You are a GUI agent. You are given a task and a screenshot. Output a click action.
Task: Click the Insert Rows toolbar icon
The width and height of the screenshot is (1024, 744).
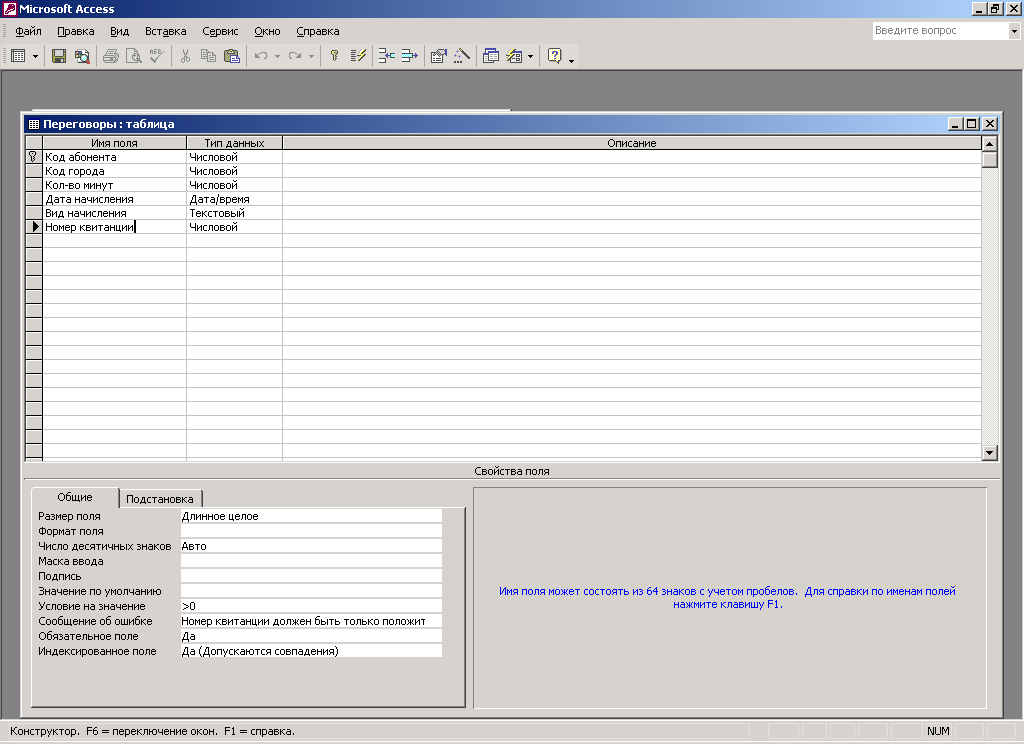coord(385,56)
